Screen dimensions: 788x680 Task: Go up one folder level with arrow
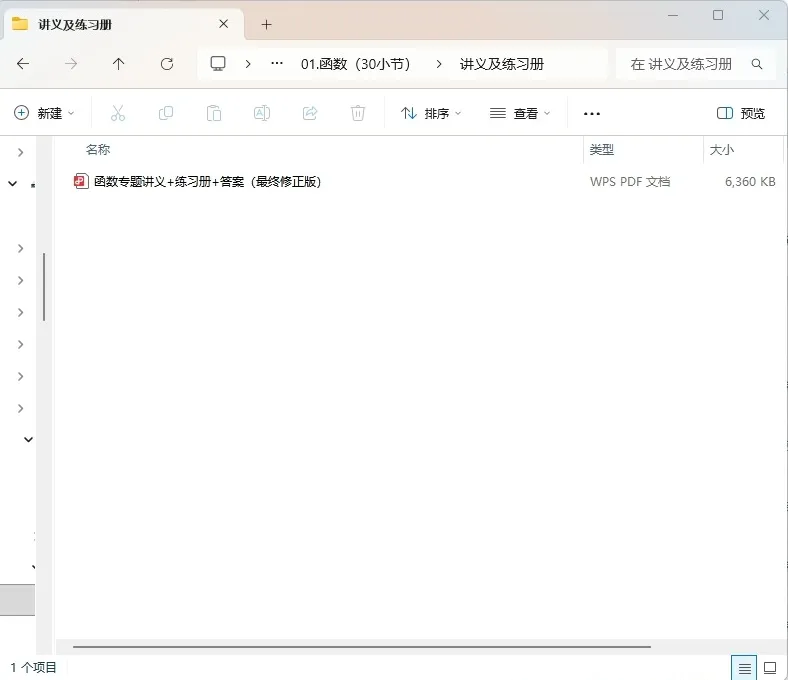click(x=119, y=64)
